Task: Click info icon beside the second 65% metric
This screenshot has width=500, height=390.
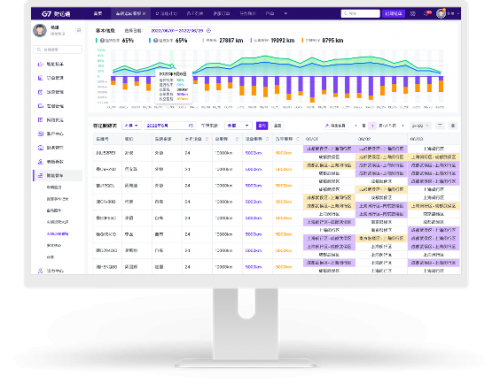Action: coord(156,40)
